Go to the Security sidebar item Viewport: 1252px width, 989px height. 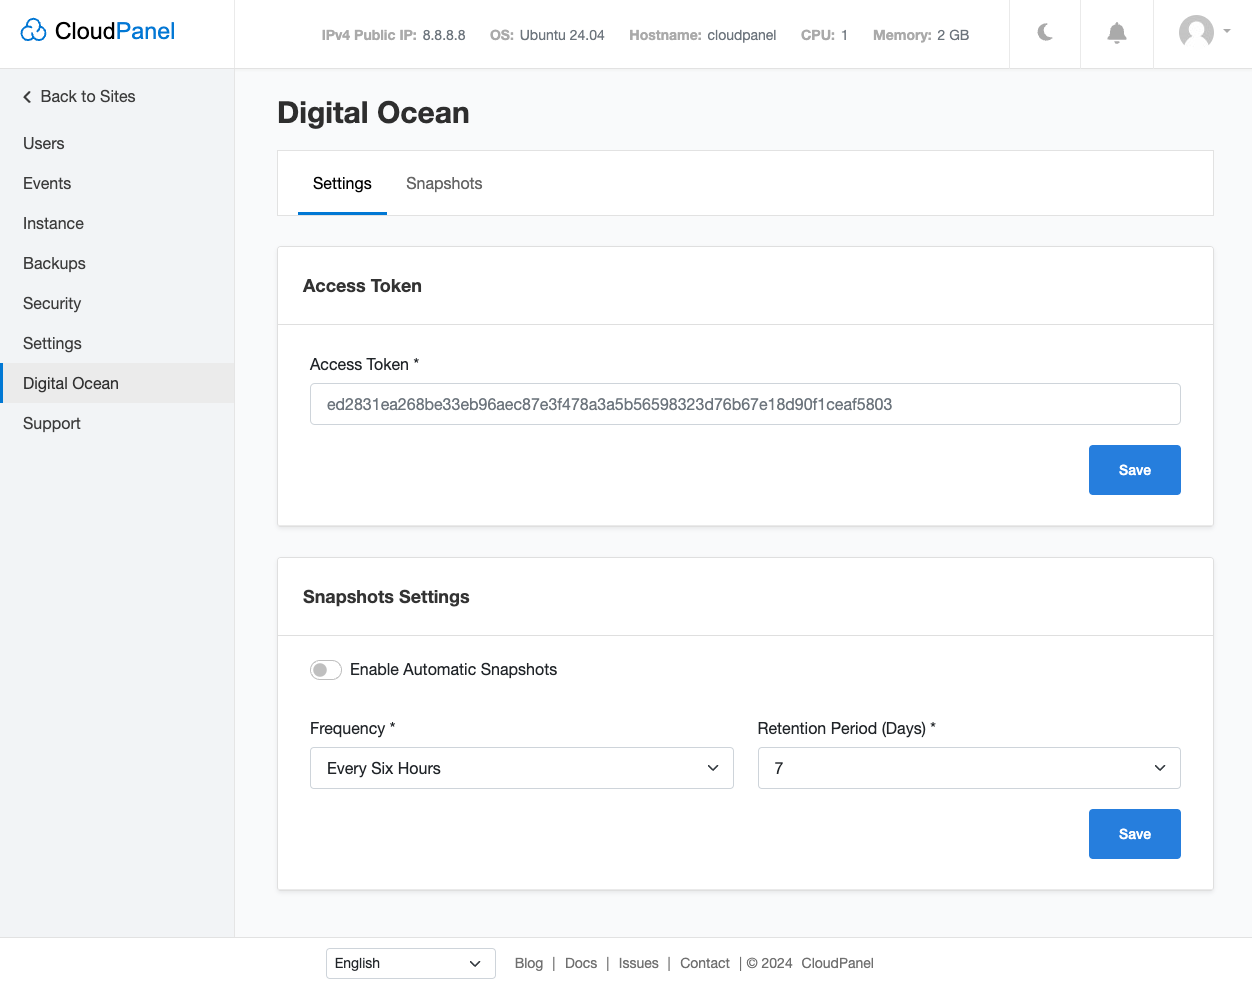point(52,304)
